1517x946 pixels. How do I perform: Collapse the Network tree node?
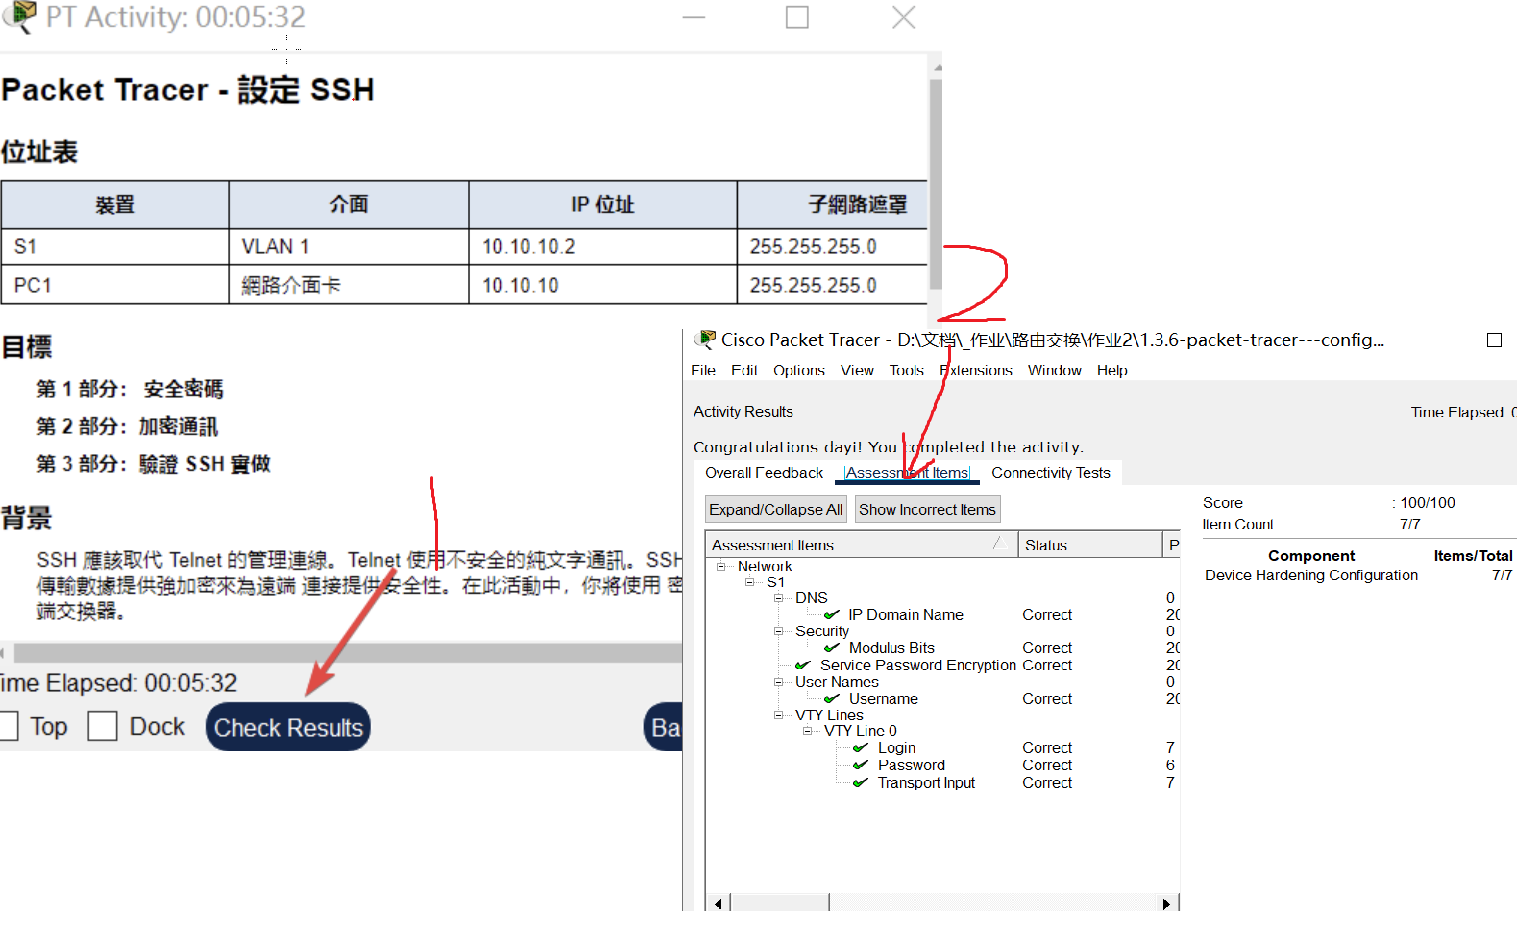click(x=720, y=566)
